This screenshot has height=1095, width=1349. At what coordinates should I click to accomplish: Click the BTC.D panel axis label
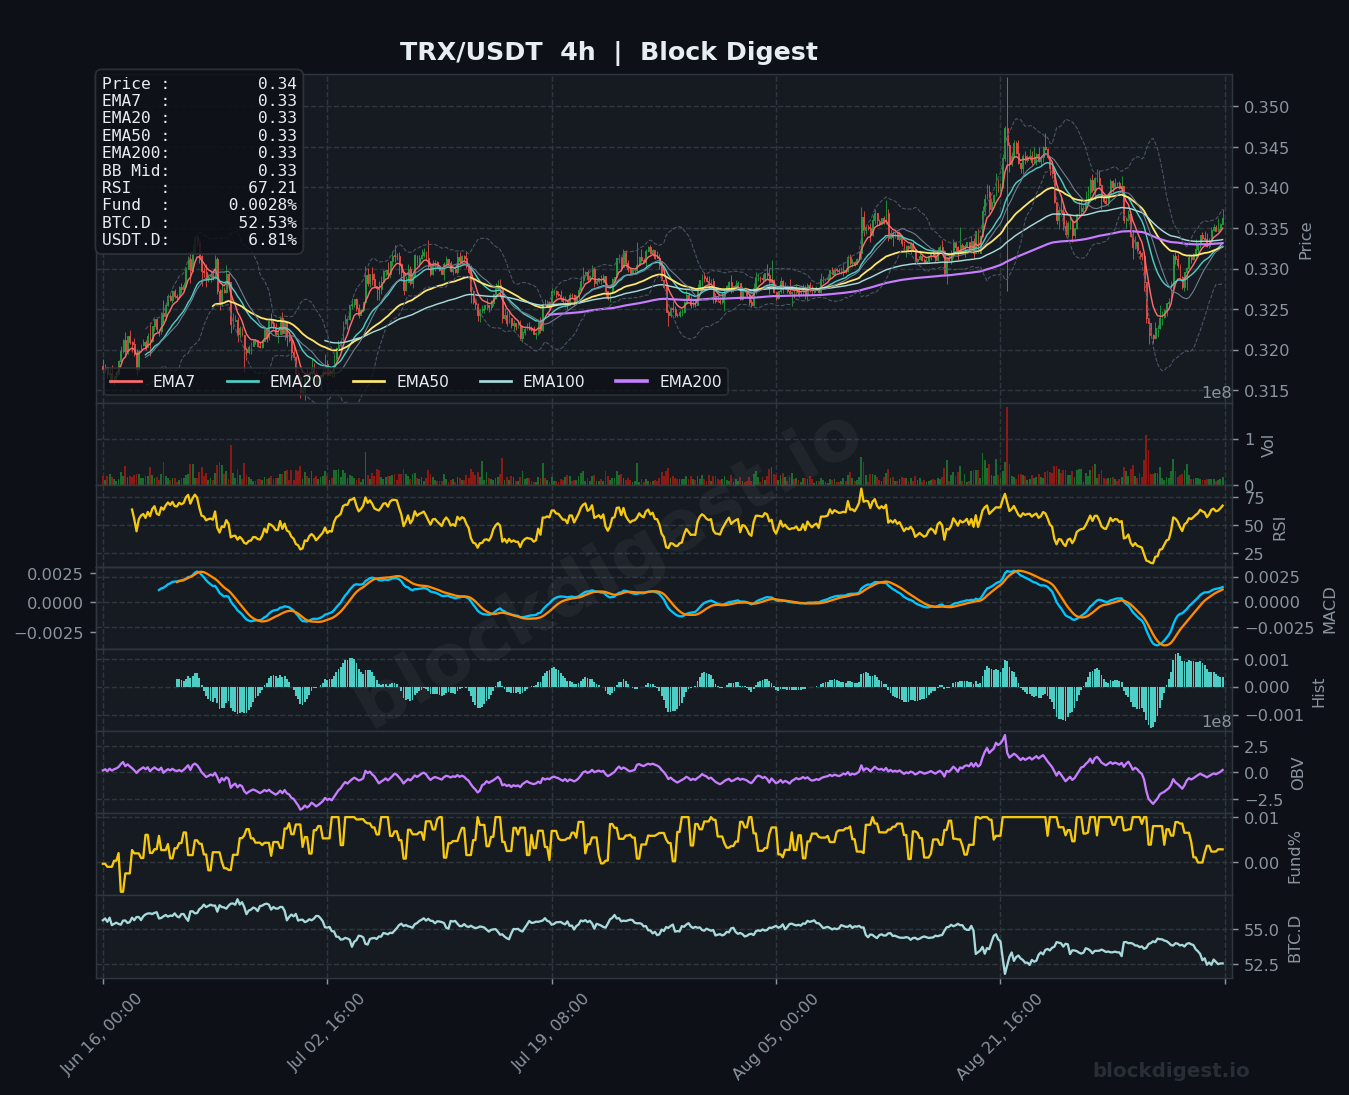click(1294, 939)
